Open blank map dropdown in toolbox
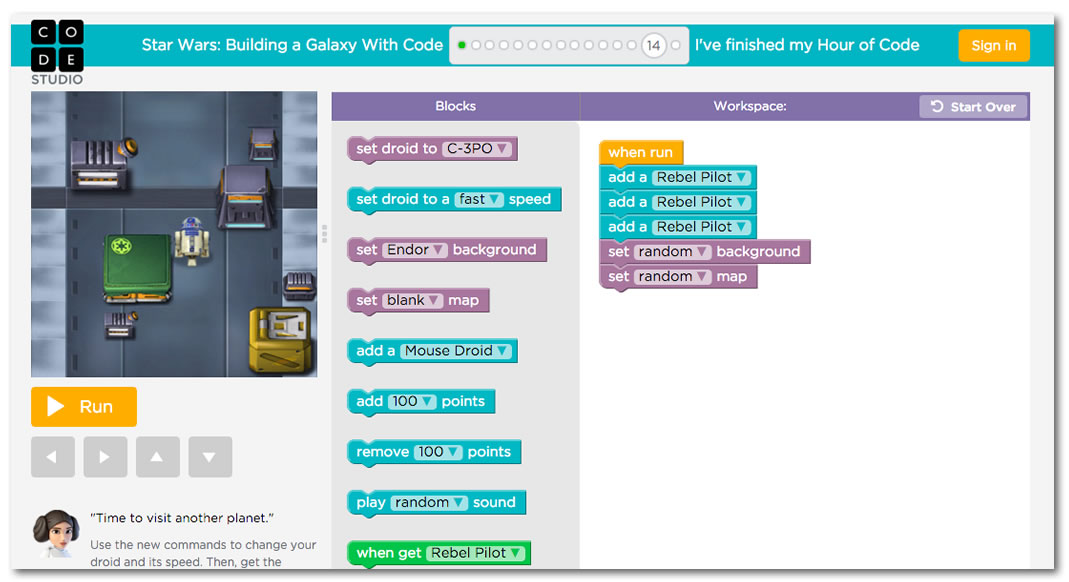Viewport: 1069px width, 582px height. point(413,300)
